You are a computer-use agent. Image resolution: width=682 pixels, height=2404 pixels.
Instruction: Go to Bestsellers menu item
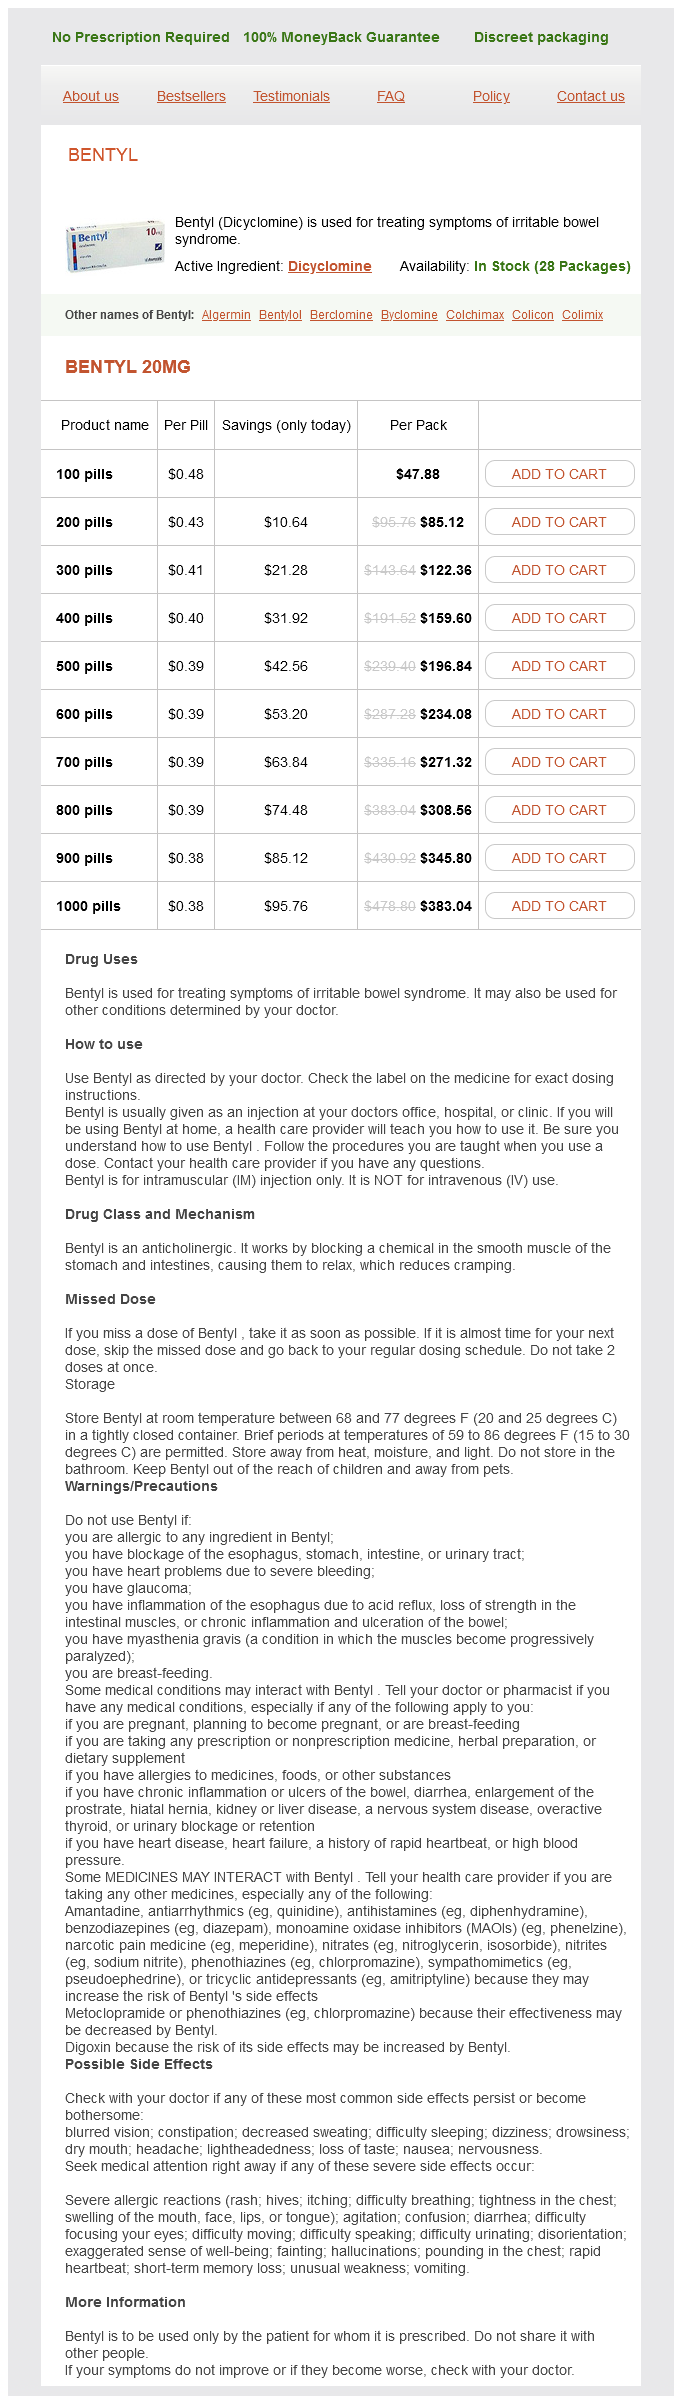point(191,96)
